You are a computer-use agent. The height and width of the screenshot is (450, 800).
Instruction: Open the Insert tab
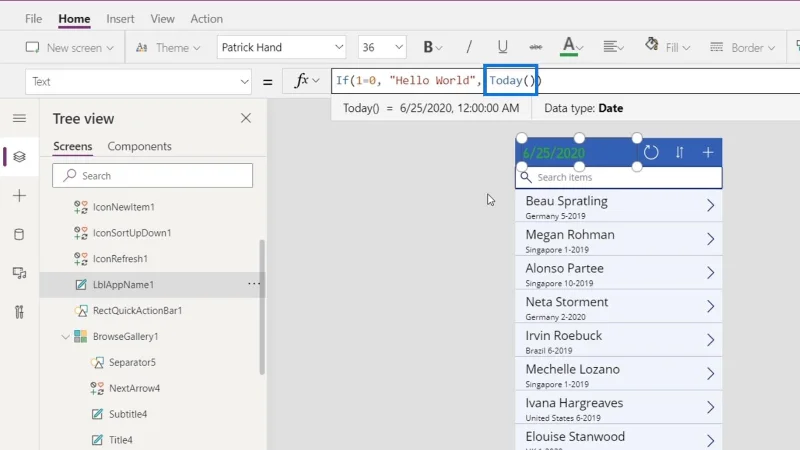pyautogui.click(x=120, y=19)
